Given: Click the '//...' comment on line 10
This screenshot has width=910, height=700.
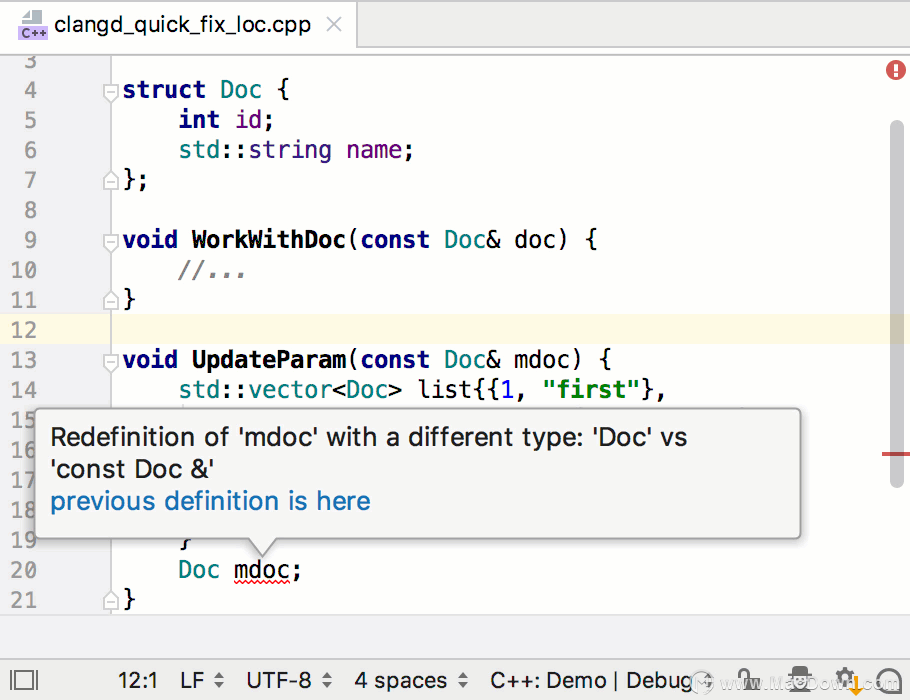Looking at the screenshot, I should click(212, 270).
